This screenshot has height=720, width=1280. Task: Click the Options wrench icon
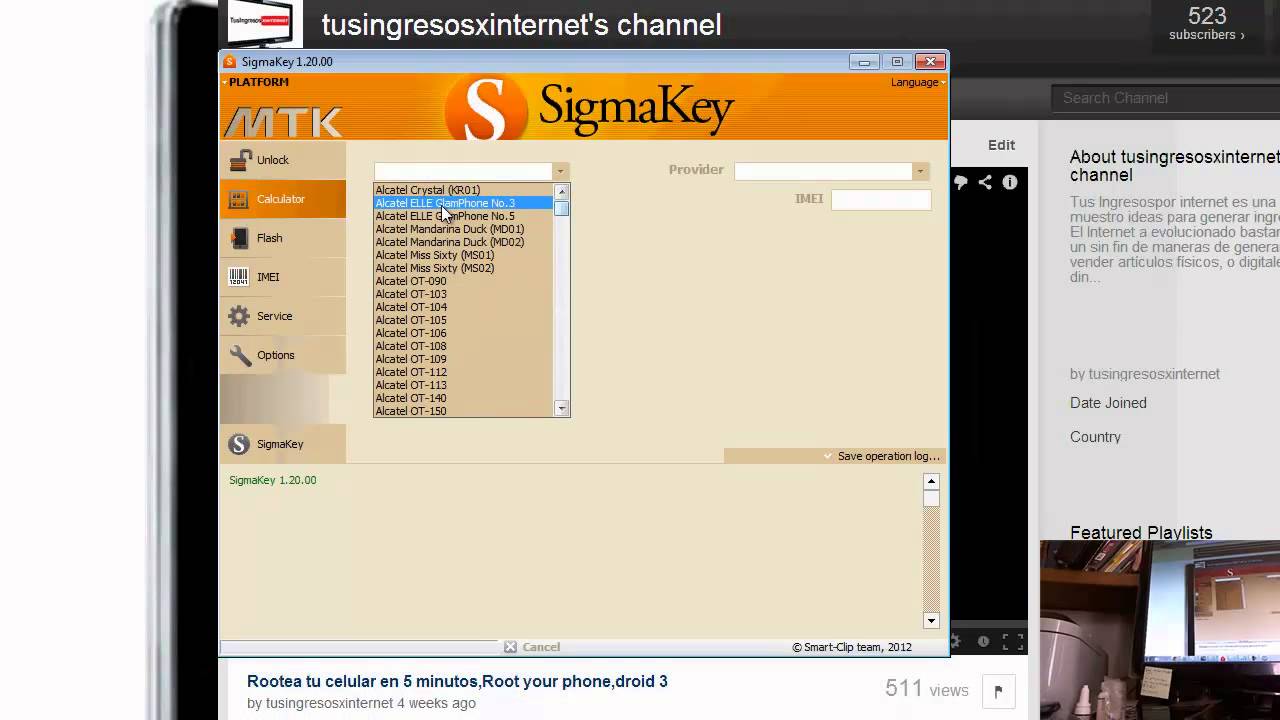click(239, 355)
